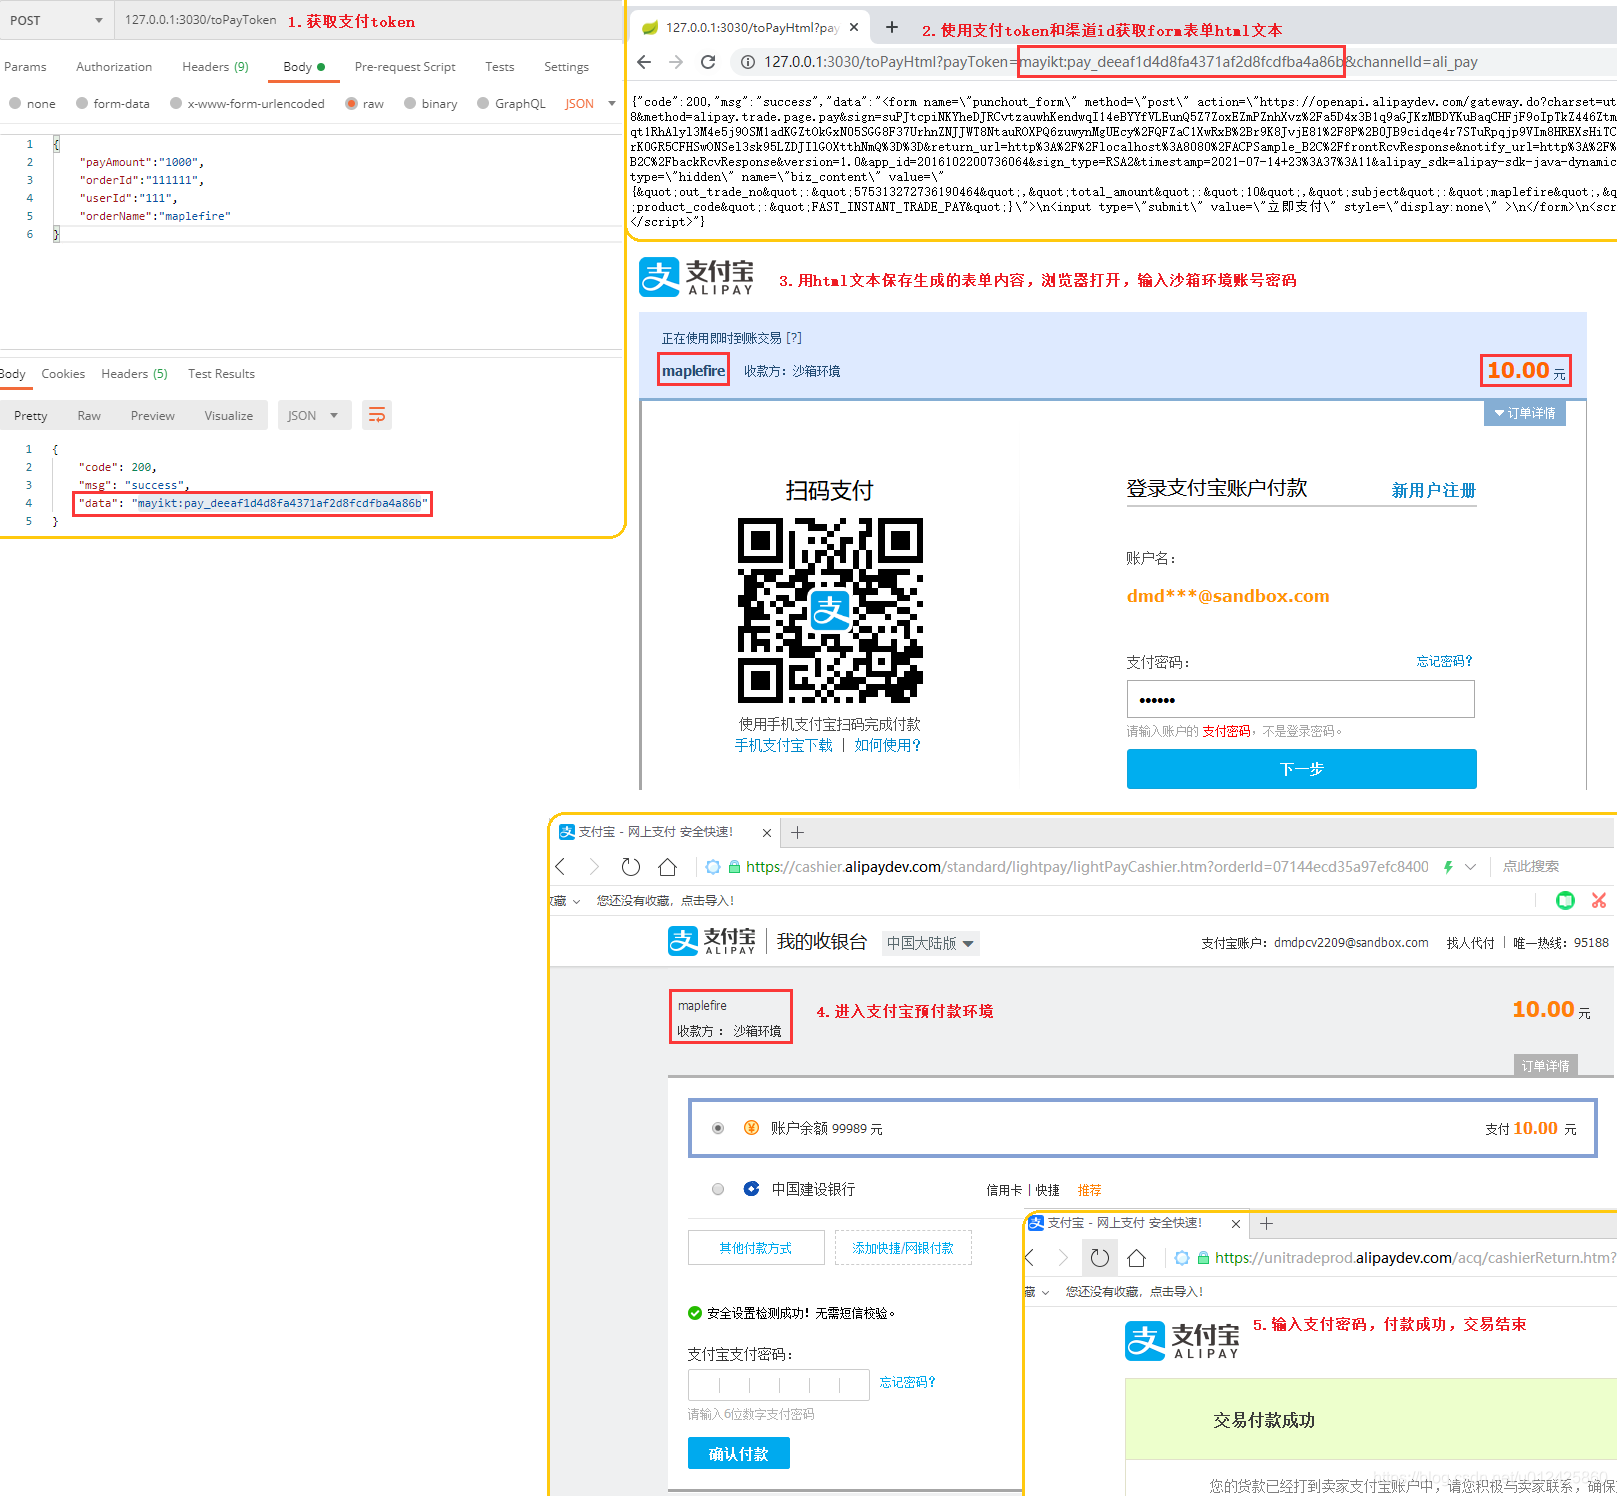Viewport: 1617px width, 1496px height.
Task: Go back in the cashier browser
Action: coord(561,867)
